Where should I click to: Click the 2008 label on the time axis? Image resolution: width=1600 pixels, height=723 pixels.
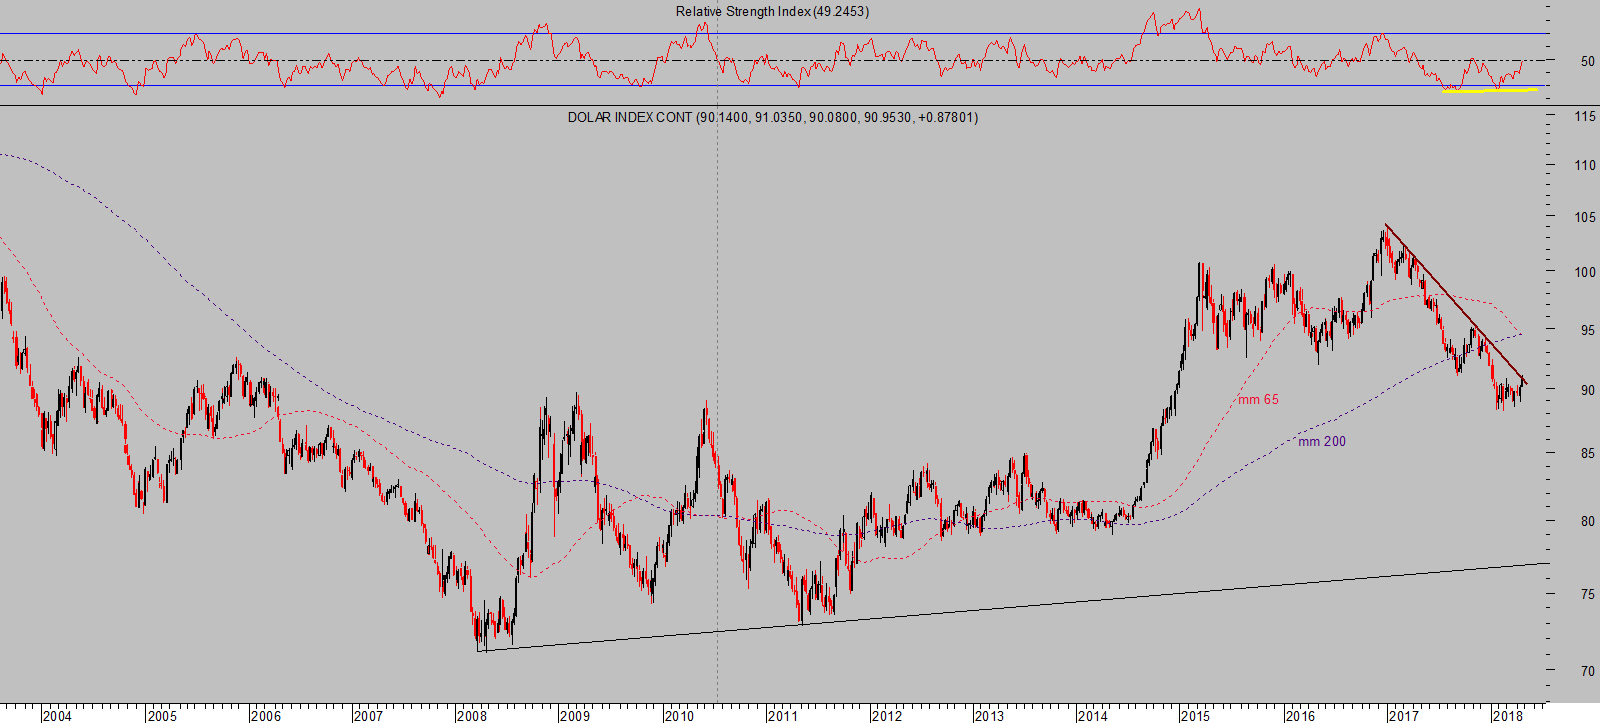point(472,715)
